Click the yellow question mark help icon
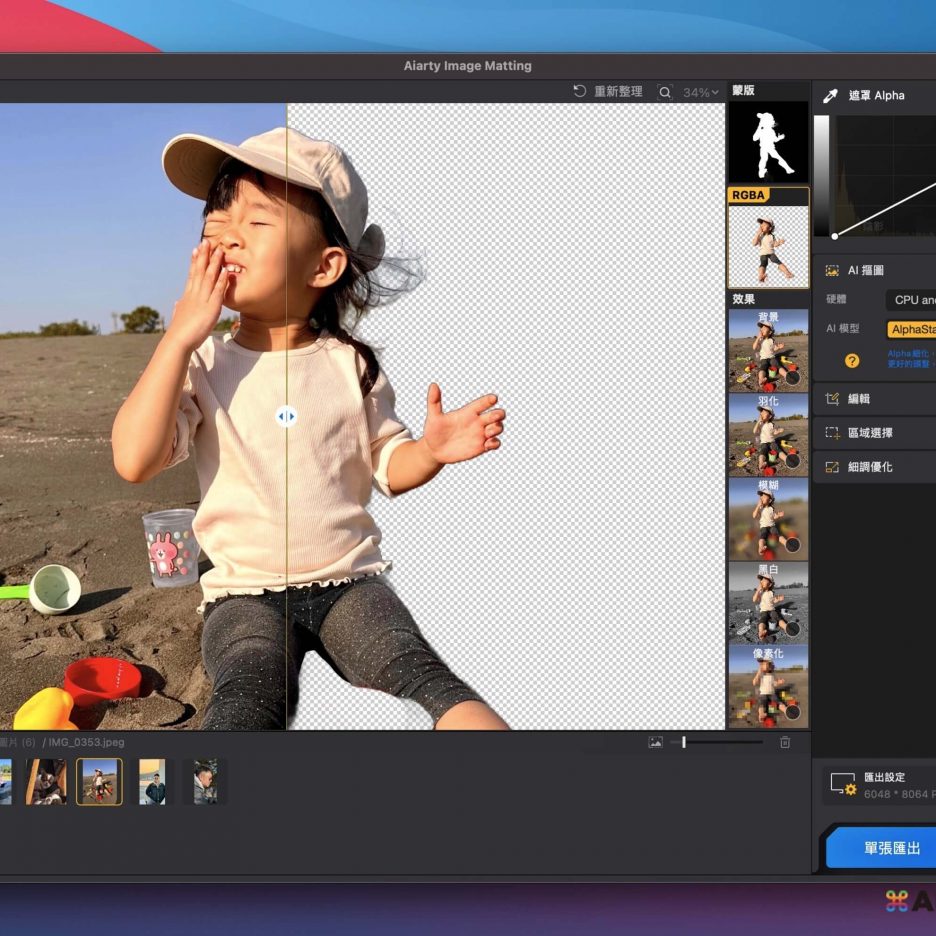The image size is (936, 936). tap(852, 361)
